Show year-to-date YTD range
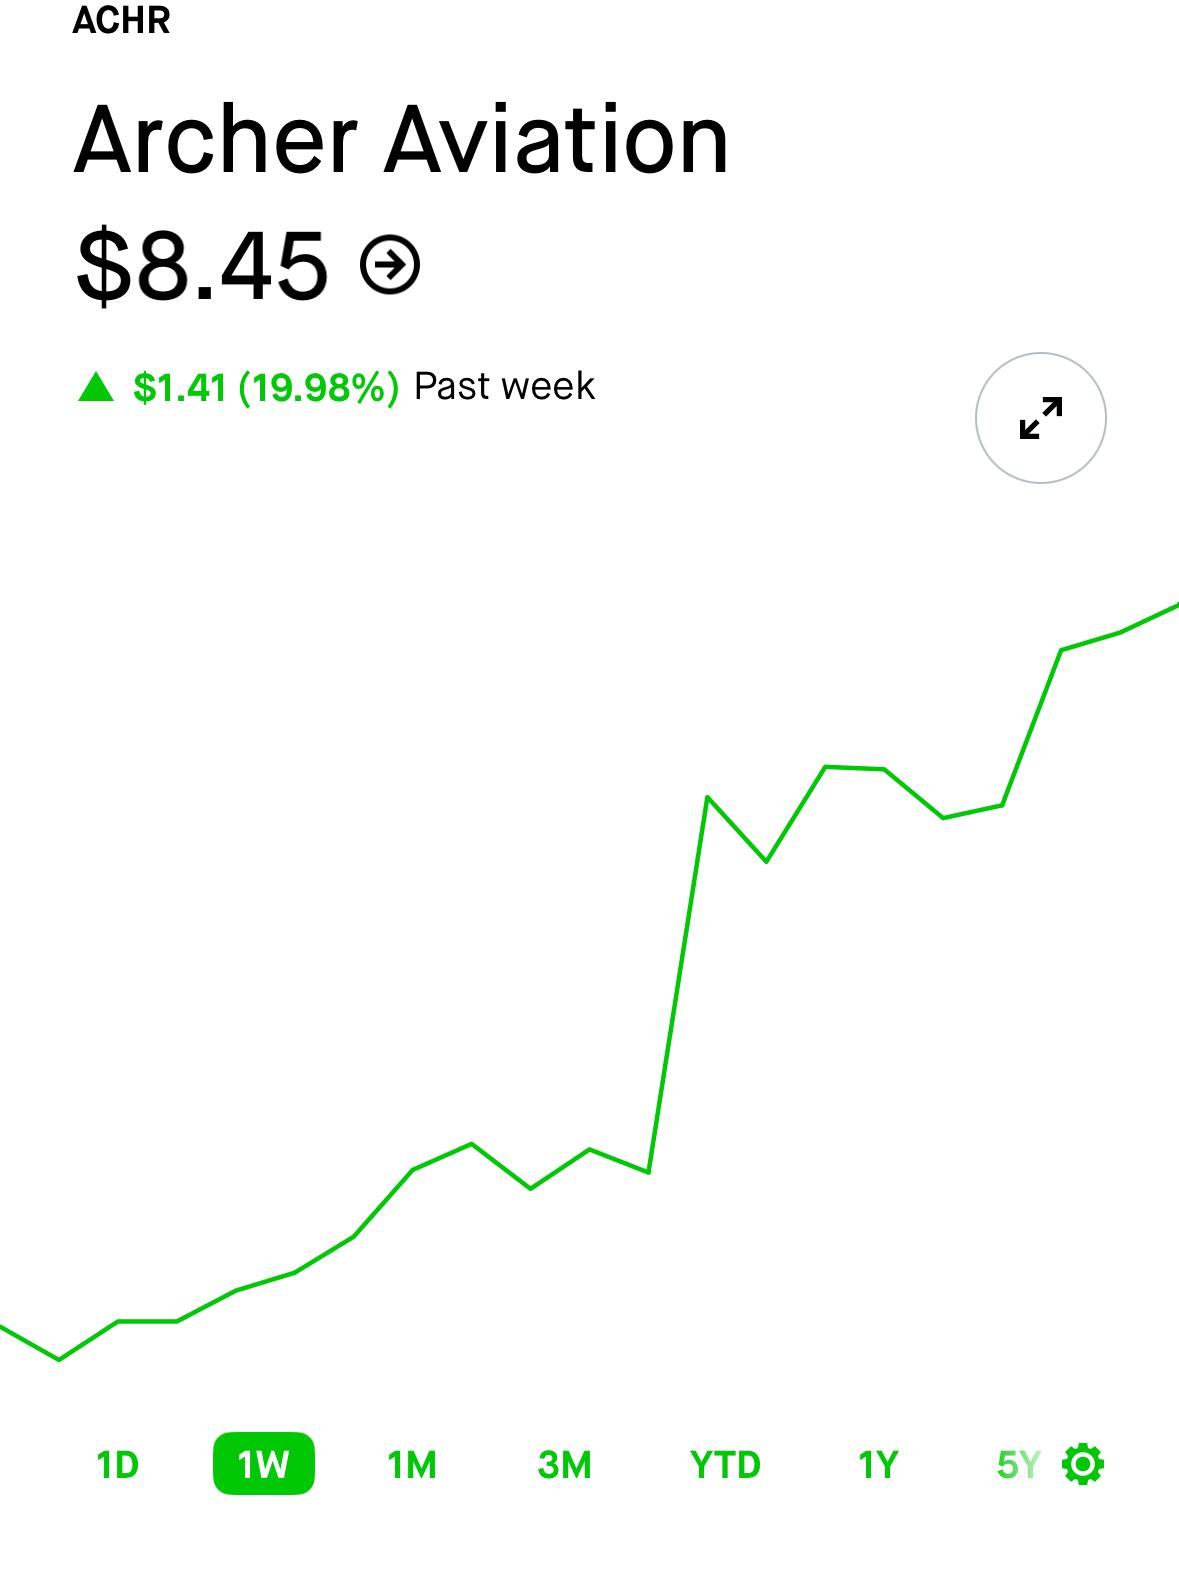1179x1579 pixels. (726, 1465)
